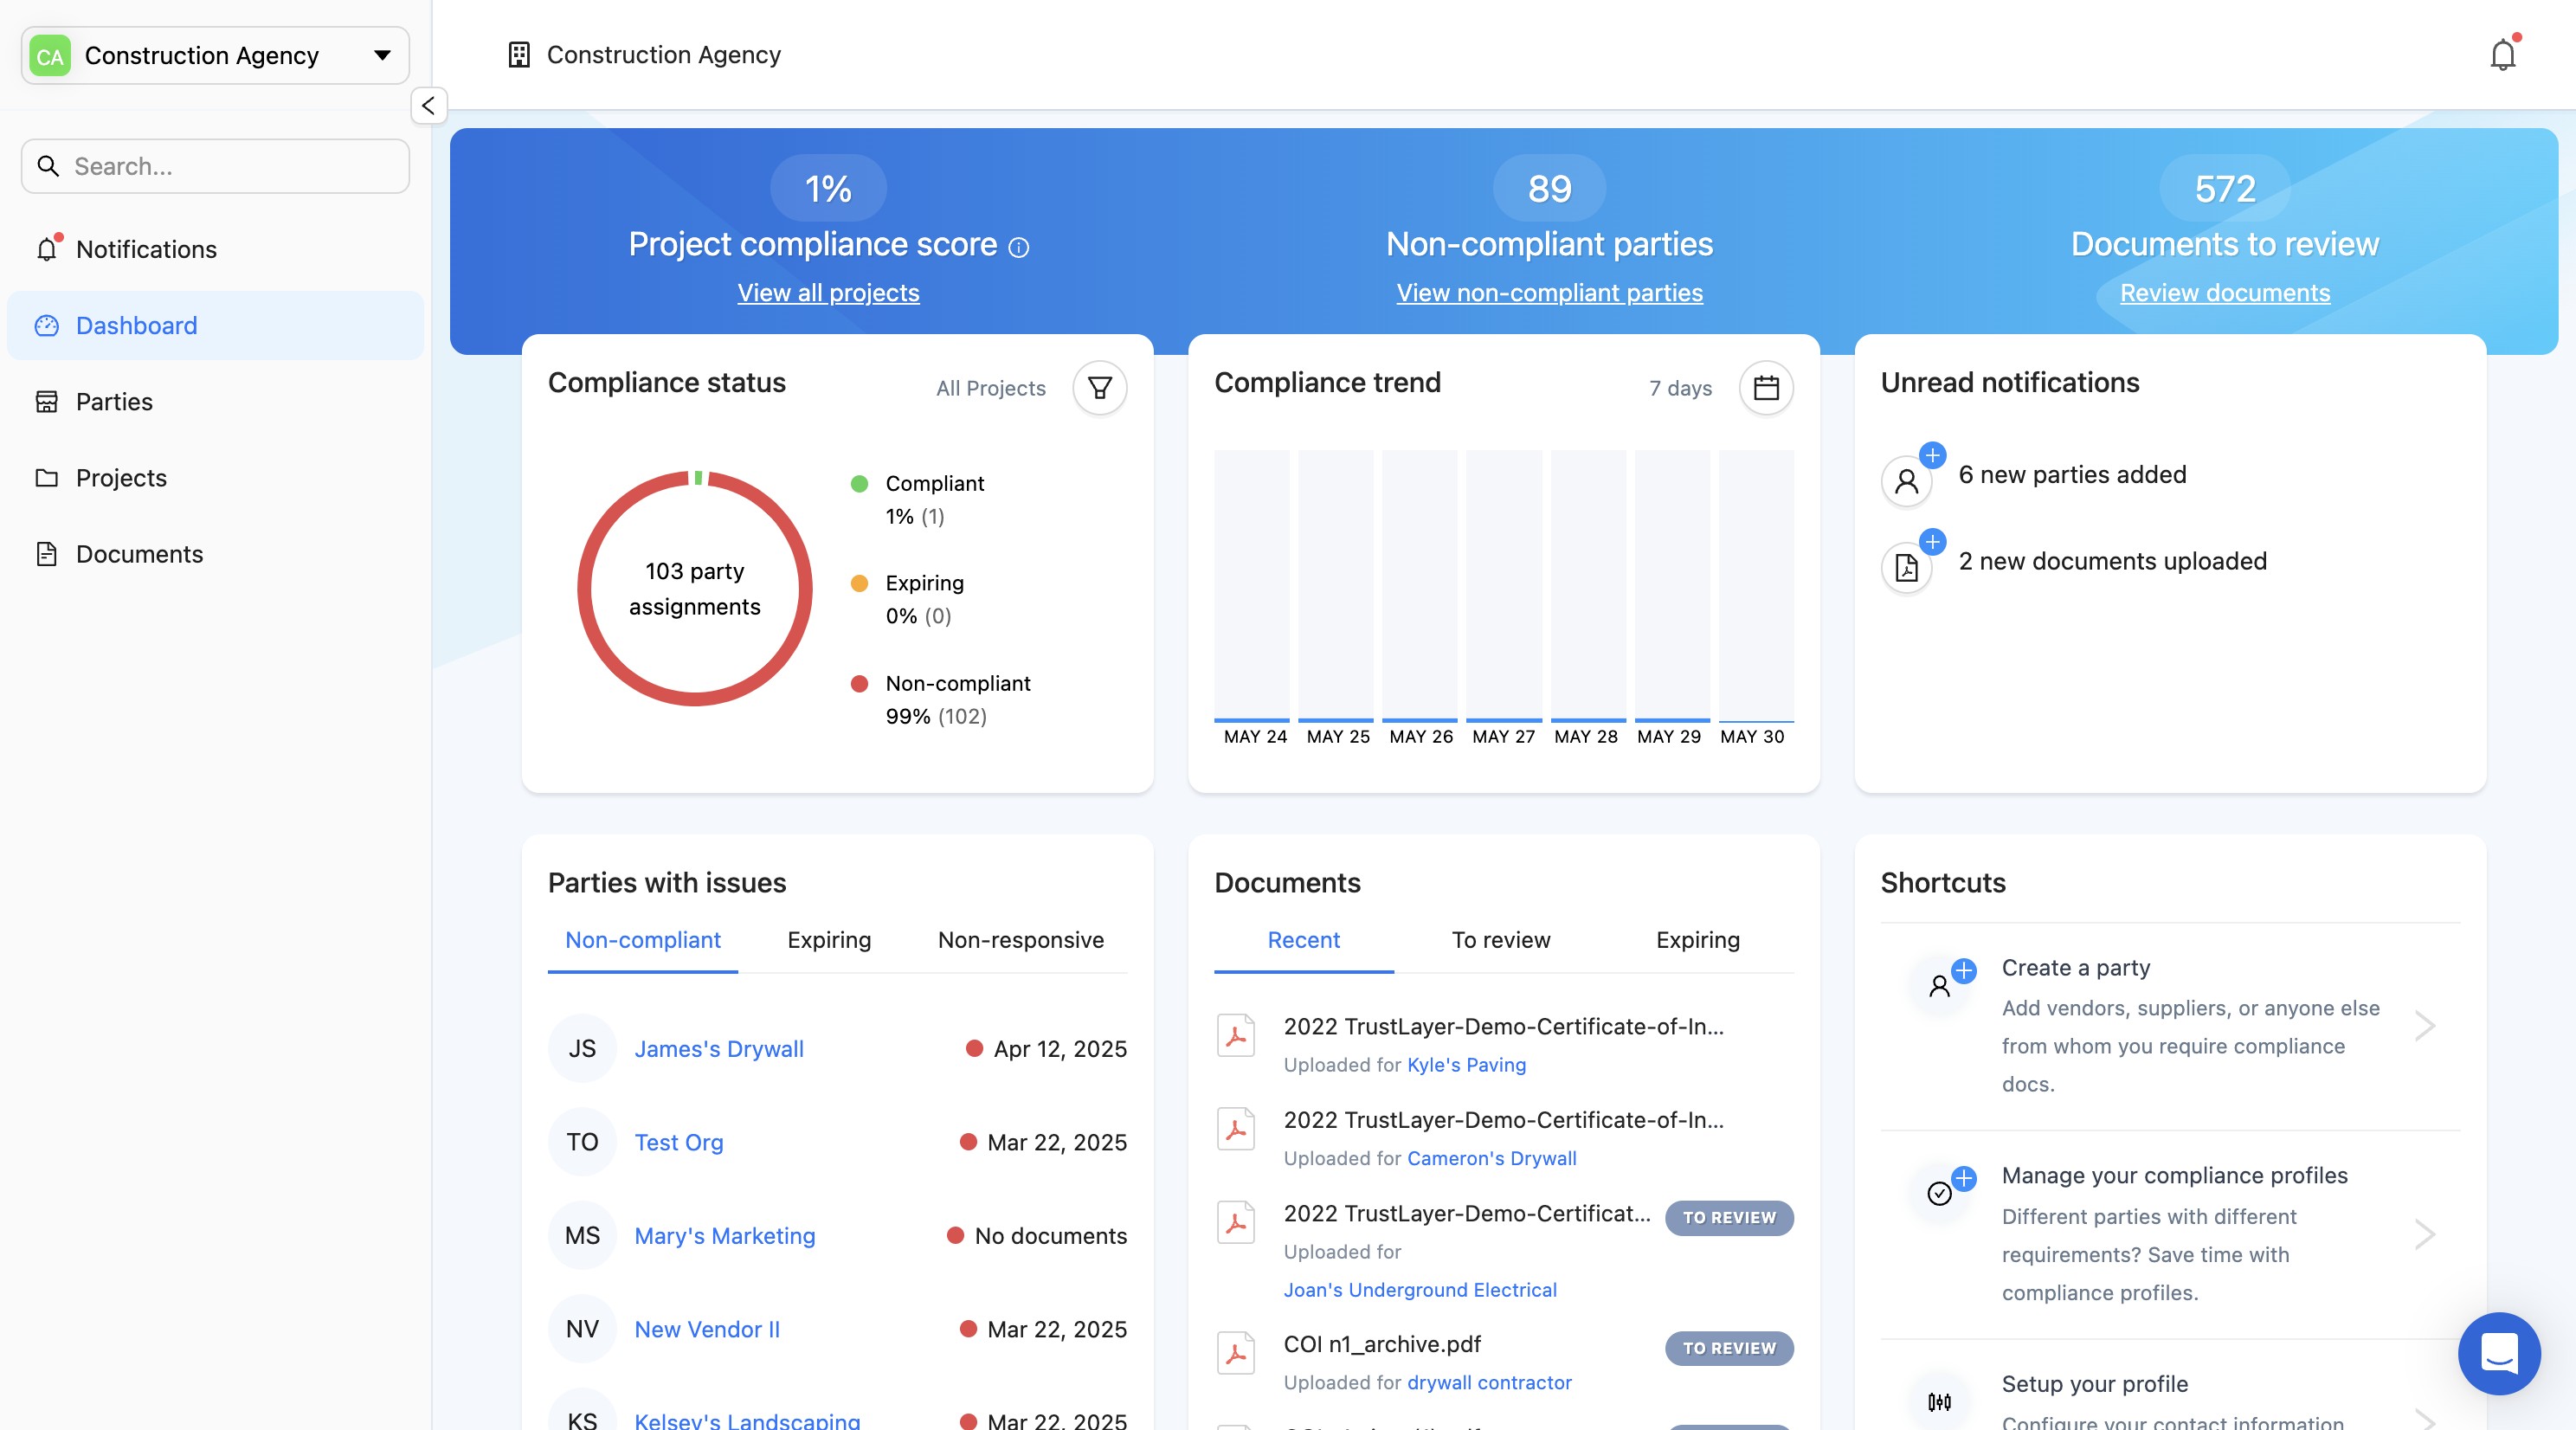Click the bell icon in top header
2576x1430 pixels.
[2502, 55]
